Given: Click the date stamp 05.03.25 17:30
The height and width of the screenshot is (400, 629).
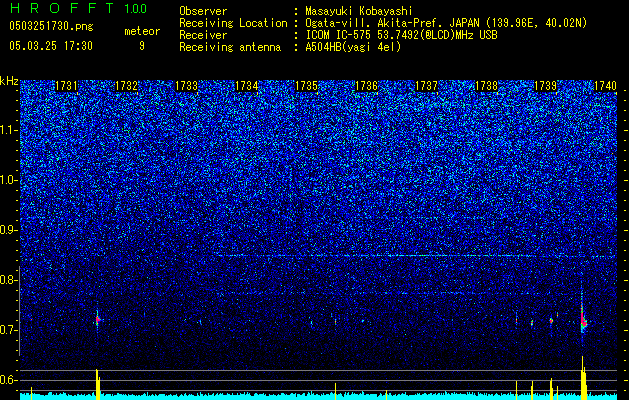Looking at the screenshot, I should pyautogui.click(x=51, y=46).
